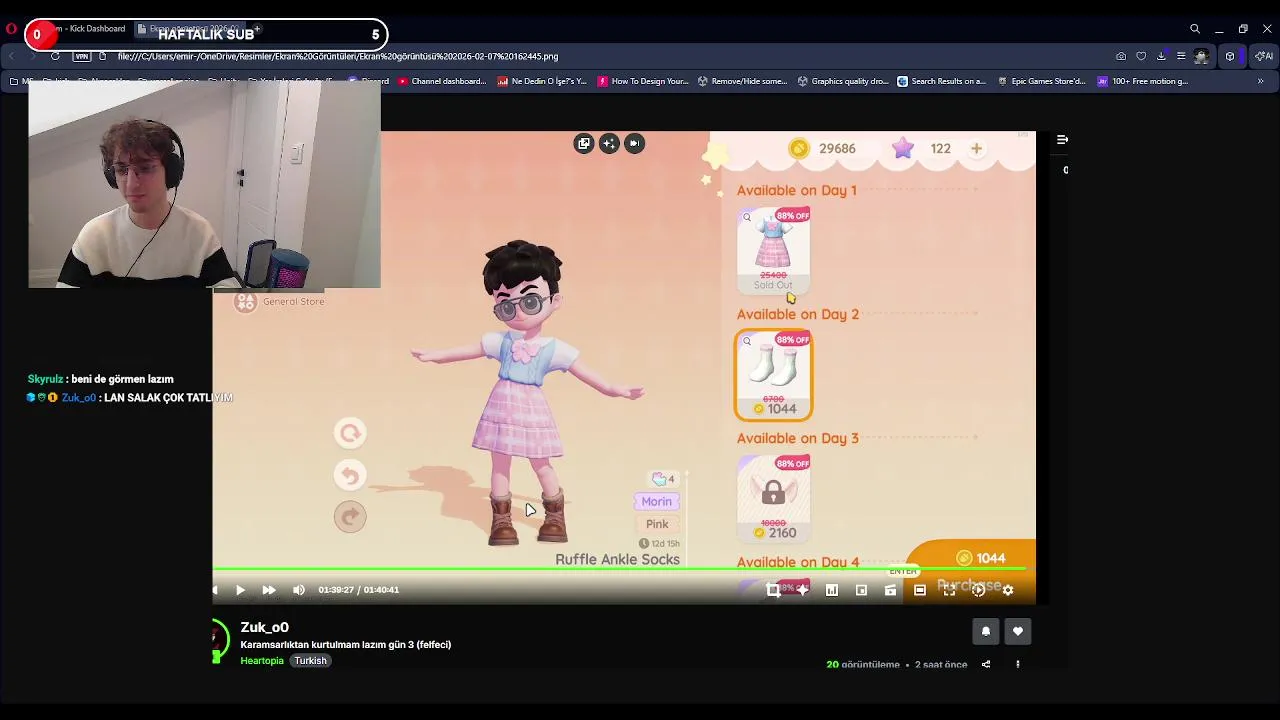Click the cast to device icon
The width and height of the screenshot is (1280, 720).
coord(890,590)
